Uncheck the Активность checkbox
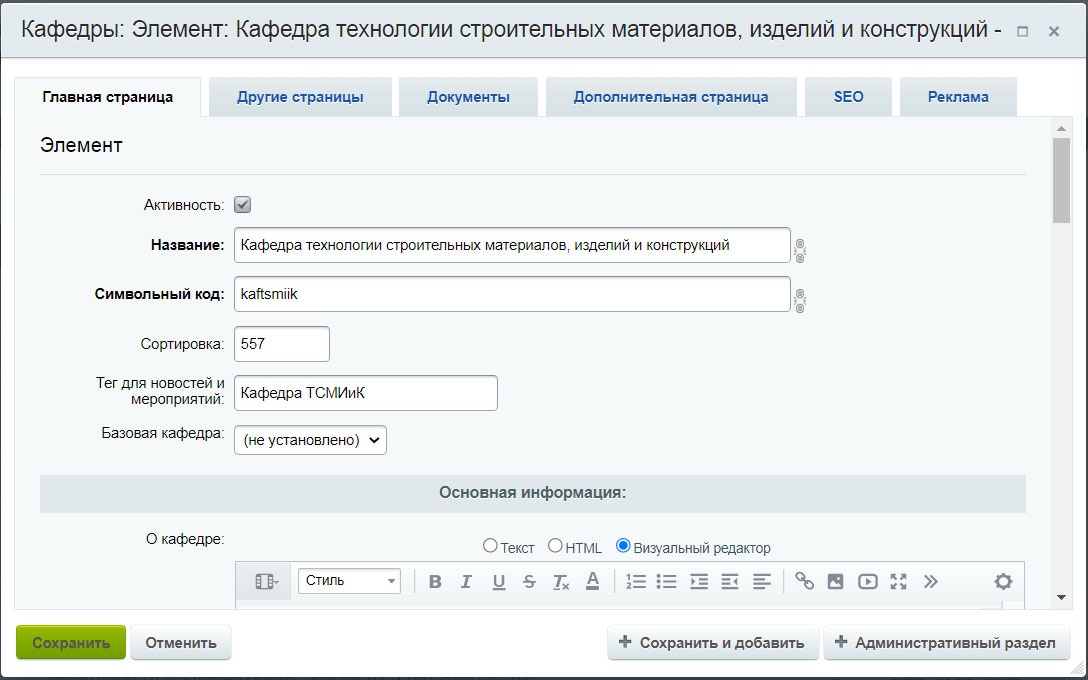The height and width of the screenshot is (680, 1088). coord(242,205)
